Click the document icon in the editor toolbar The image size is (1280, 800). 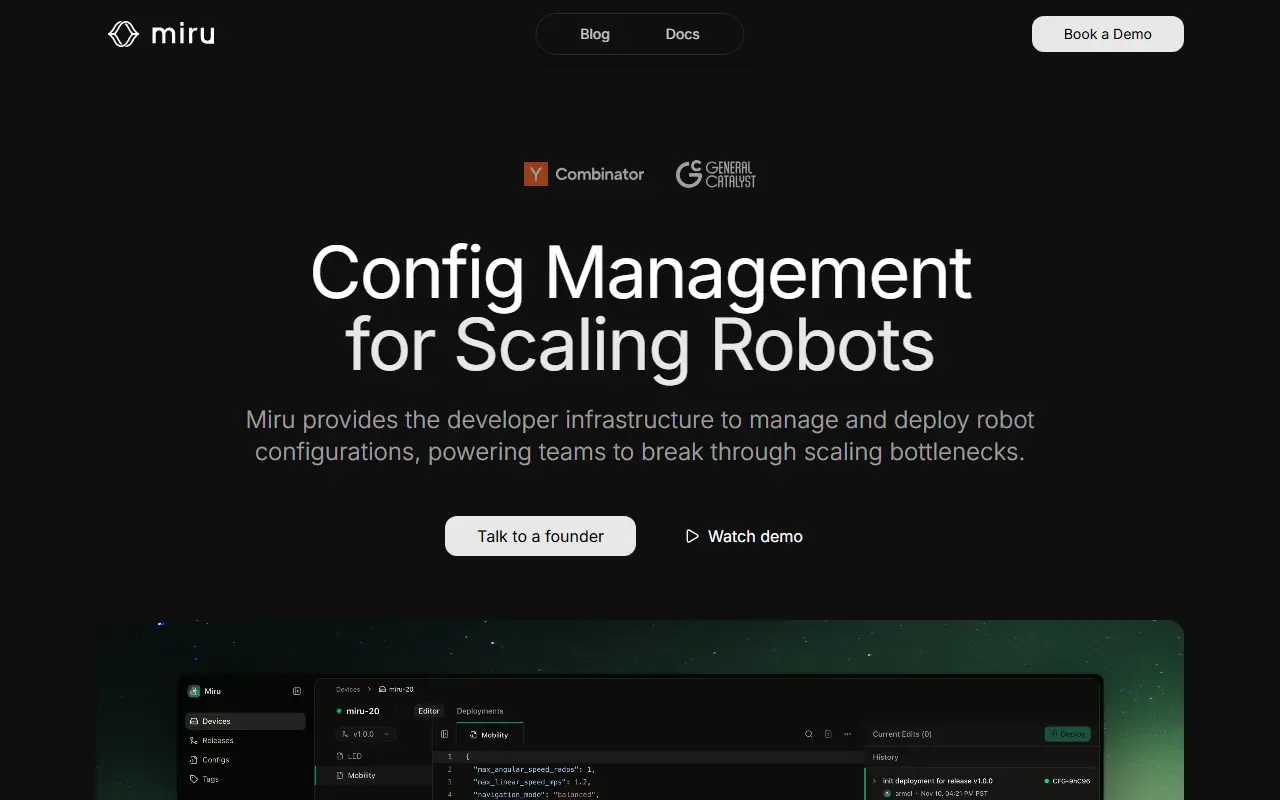pyautogui.click(x=828, y=734)
